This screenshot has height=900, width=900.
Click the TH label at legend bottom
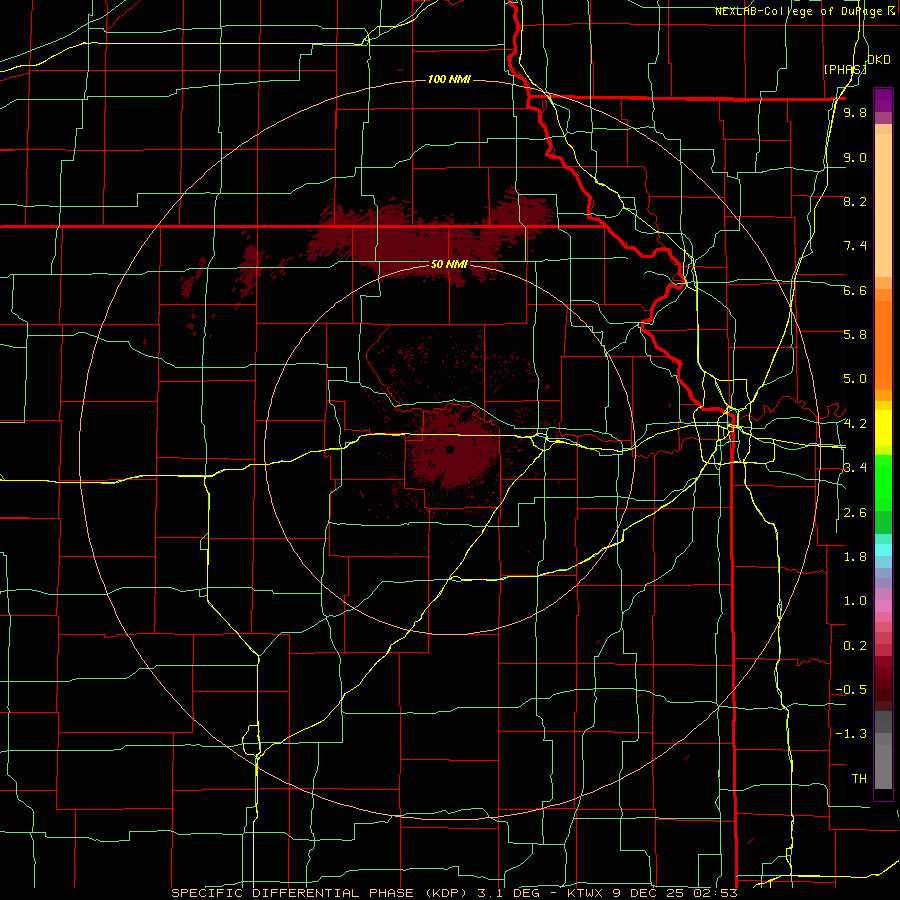(x=859, y=779)
